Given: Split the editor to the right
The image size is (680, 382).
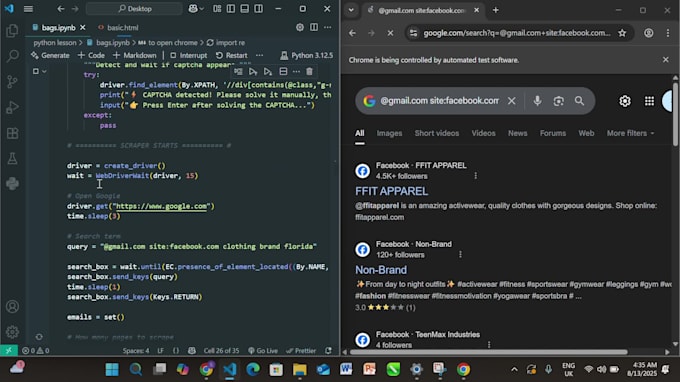Looking at the screenshot, I should point(314,27).
